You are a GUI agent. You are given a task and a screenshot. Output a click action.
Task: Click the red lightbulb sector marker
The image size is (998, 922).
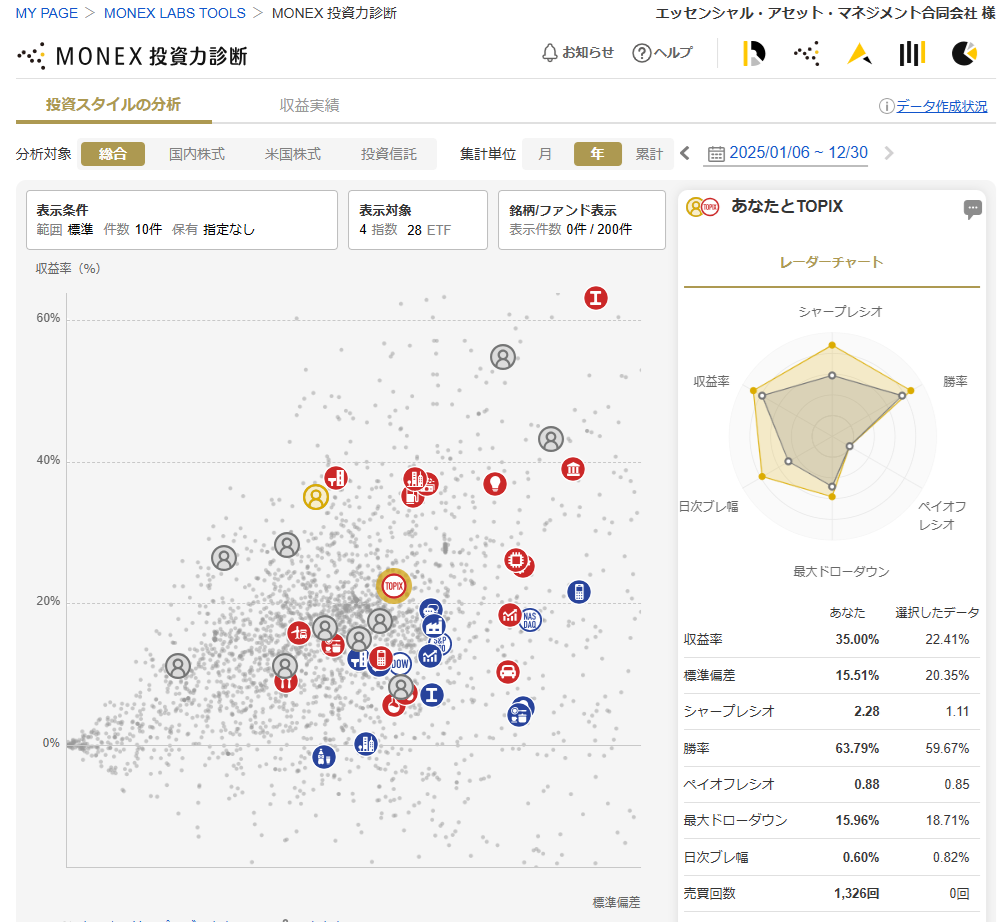point(495,484)
